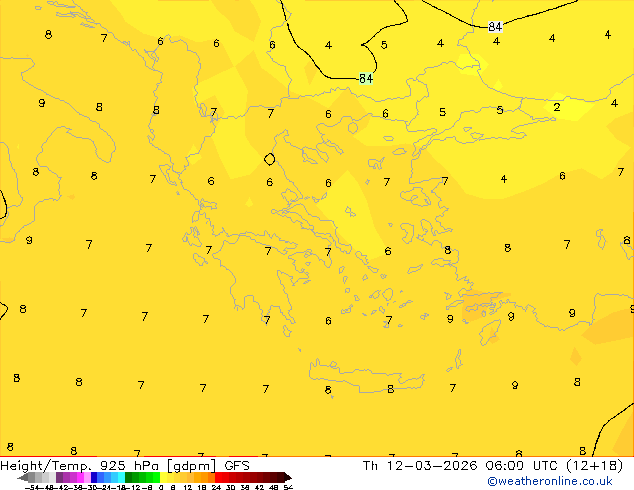This screenshot has width=634, height=490.
Task: Click the dark maroon right arrow of the legend bar
Action: (288, 477)
